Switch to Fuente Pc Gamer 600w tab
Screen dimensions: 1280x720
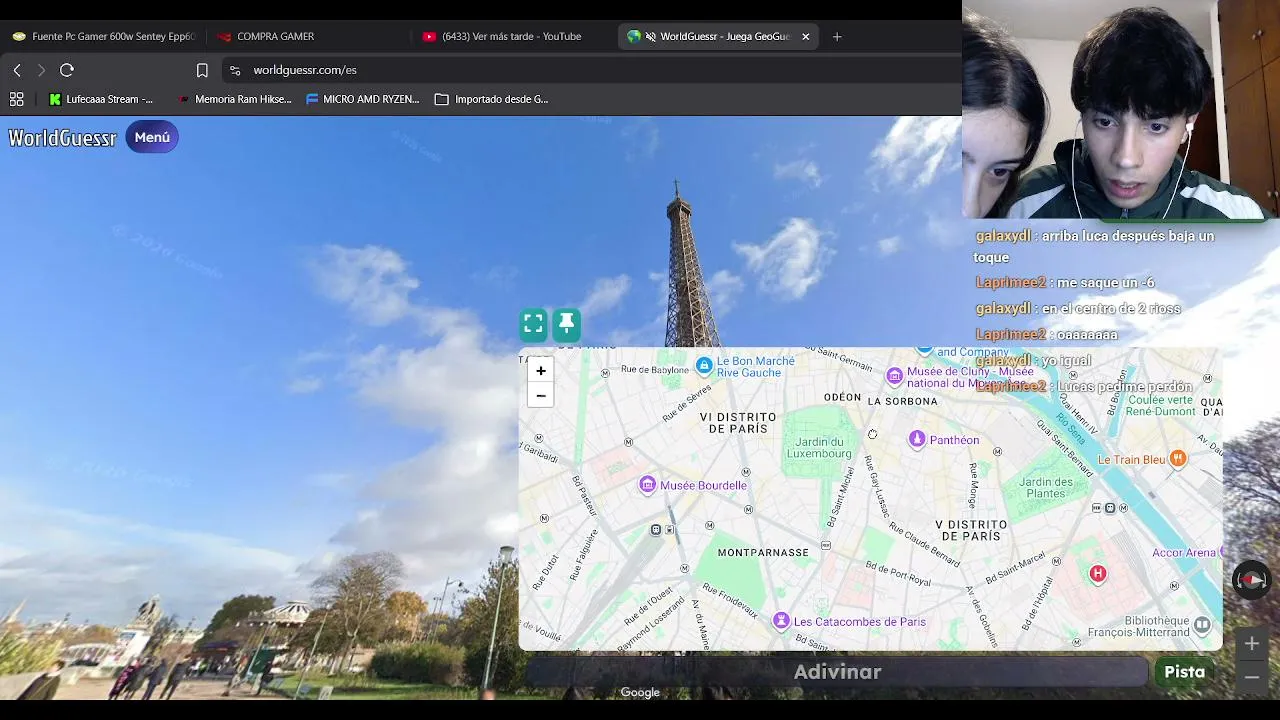[104, 37]
